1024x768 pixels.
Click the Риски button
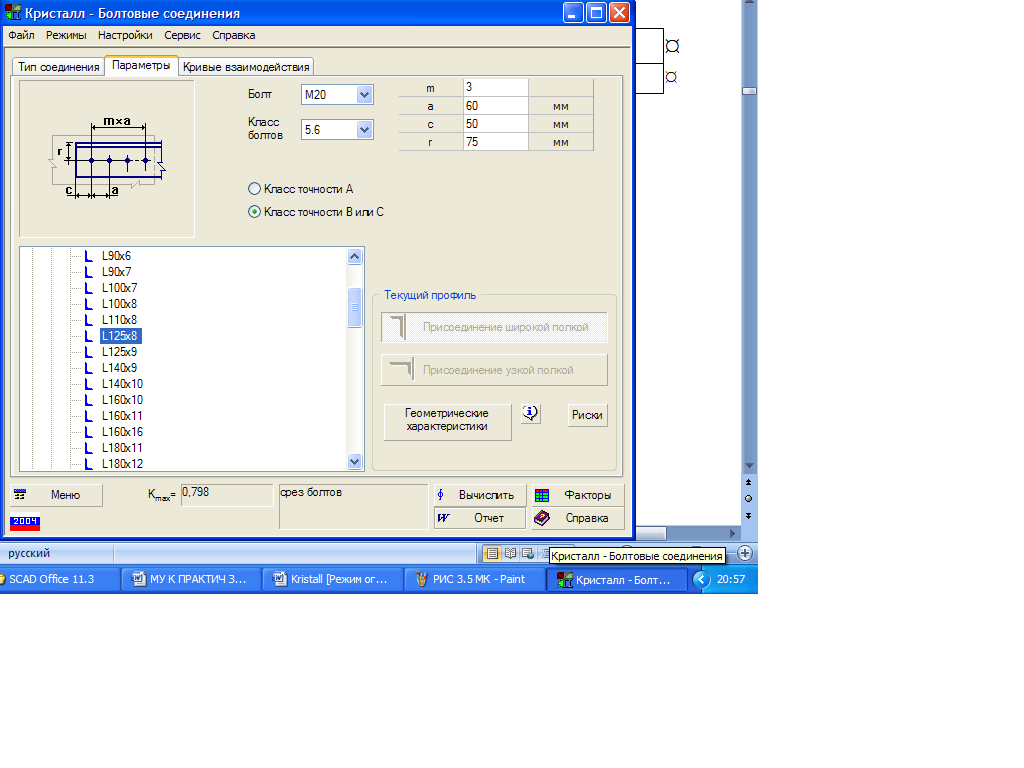coord(587,415)
